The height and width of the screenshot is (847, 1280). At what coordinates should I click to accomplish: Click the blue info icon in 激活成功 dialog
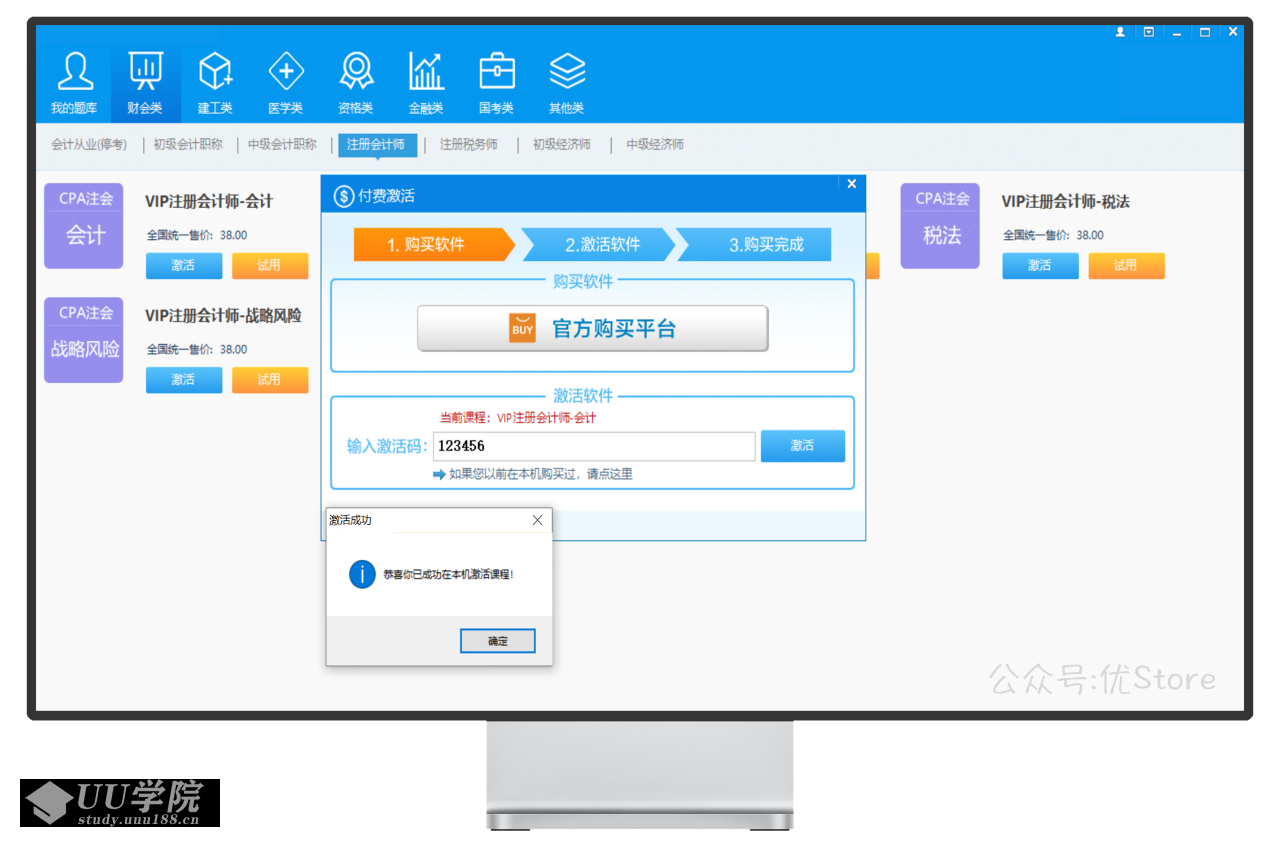click(x=362, y=575)
